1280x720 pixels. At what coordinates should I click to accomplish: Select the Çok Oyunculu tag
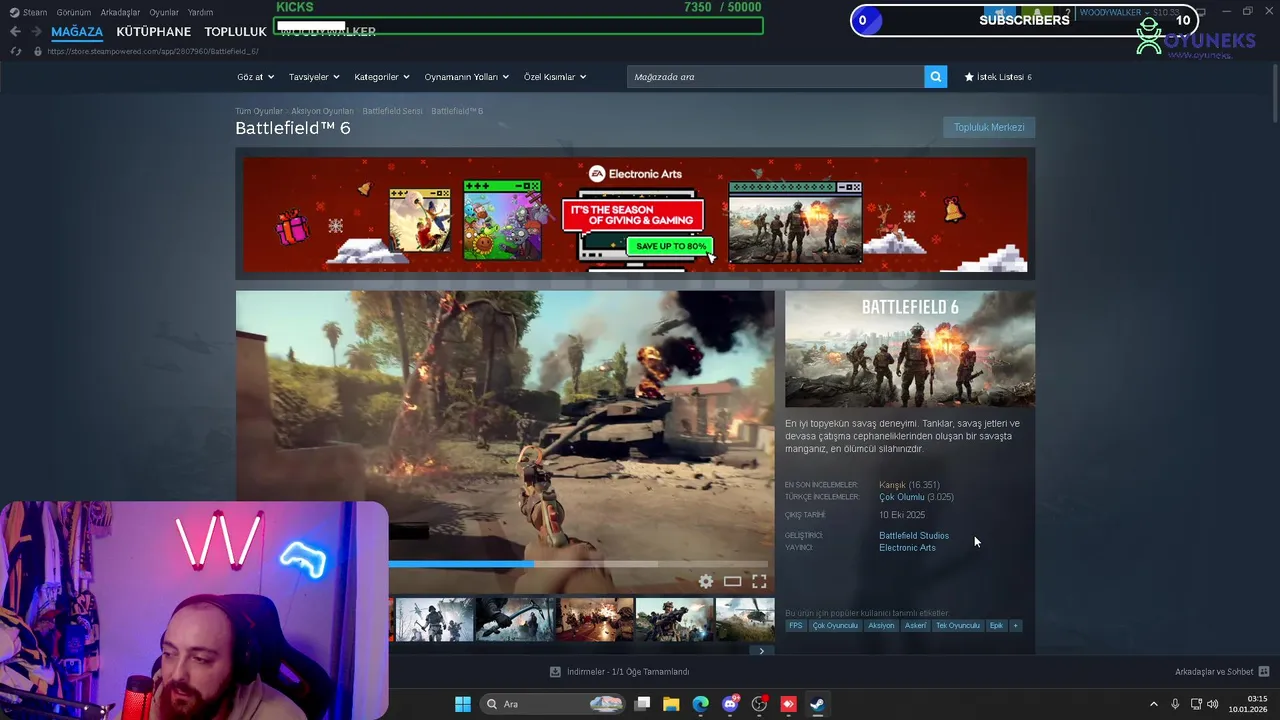835,626
